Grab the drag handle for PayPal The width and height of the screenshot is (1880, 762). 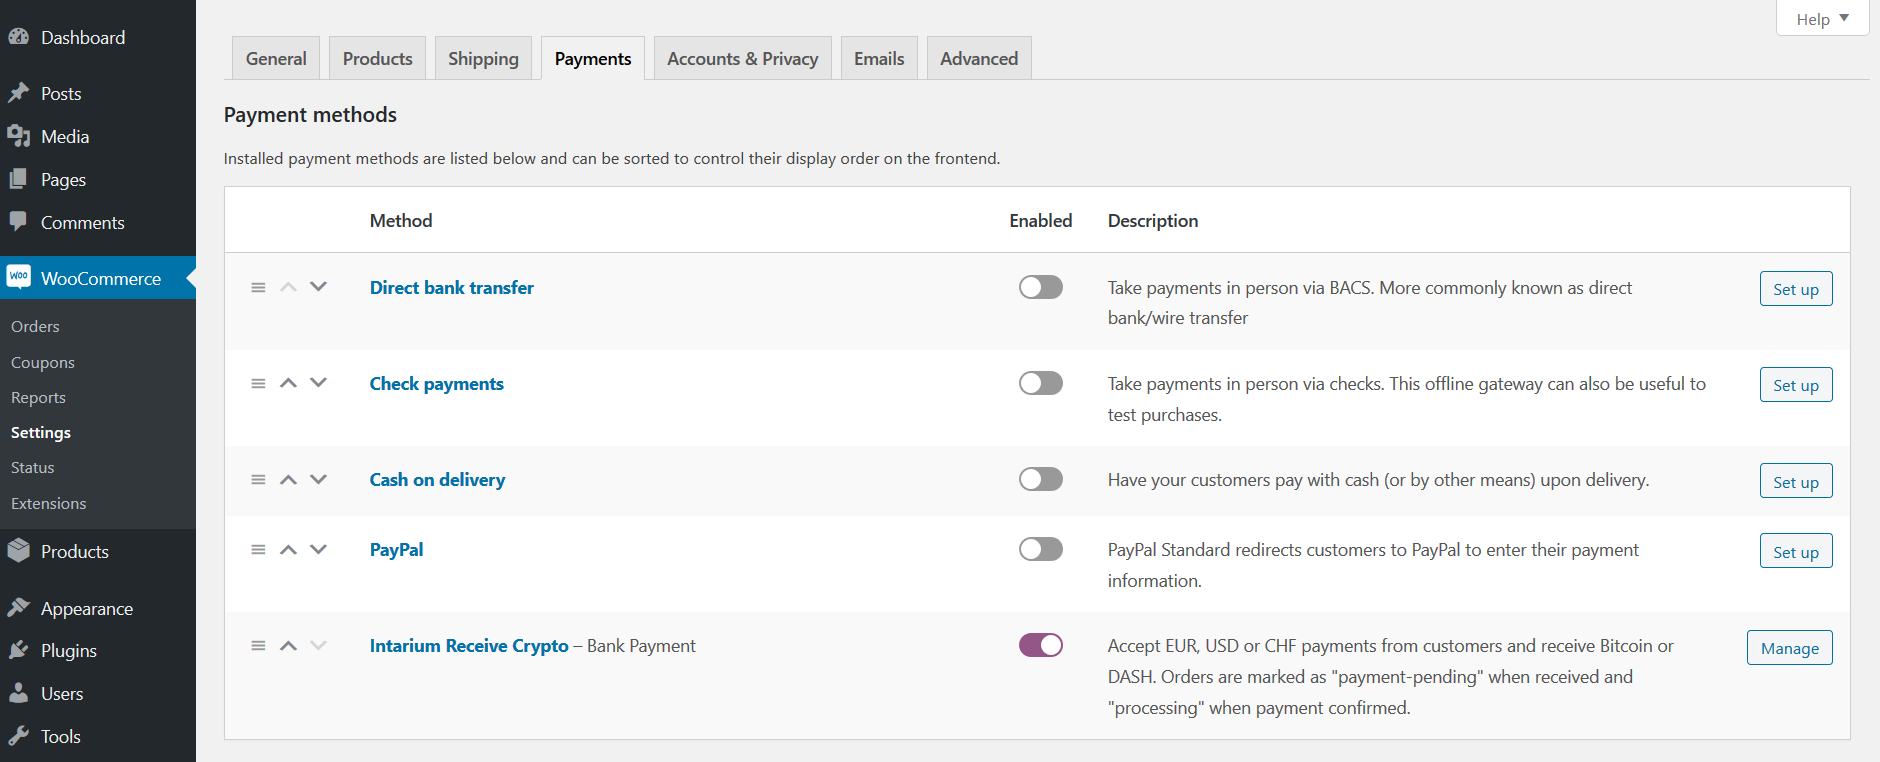(258, 549)
